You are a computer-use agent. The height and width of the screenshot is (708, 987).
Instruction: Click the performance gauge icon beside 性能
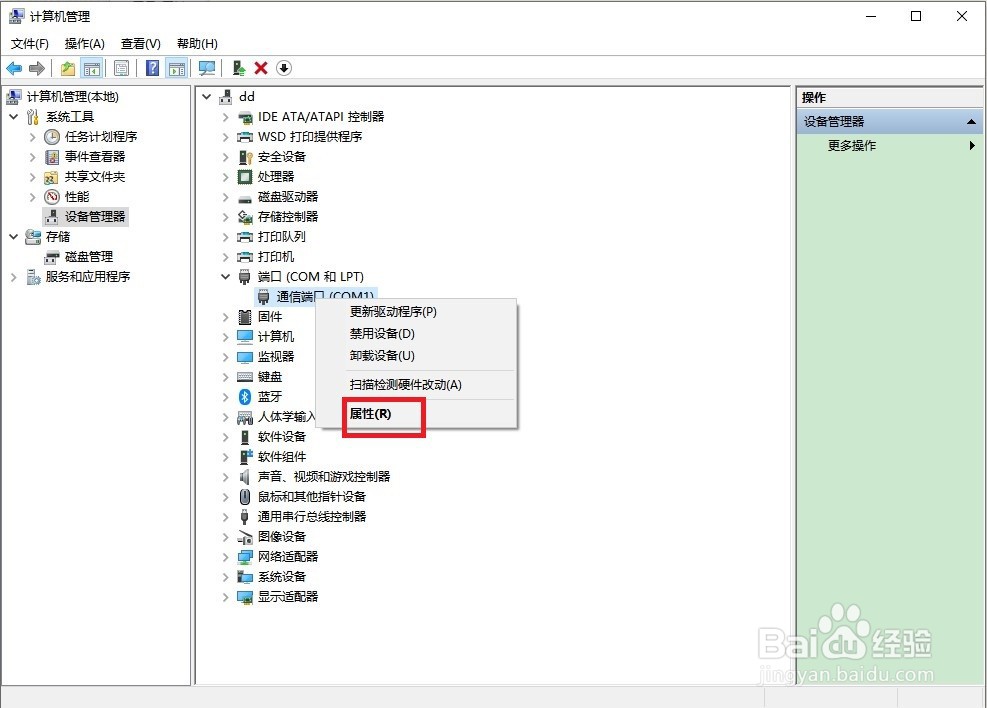click(x=52, y=197)
